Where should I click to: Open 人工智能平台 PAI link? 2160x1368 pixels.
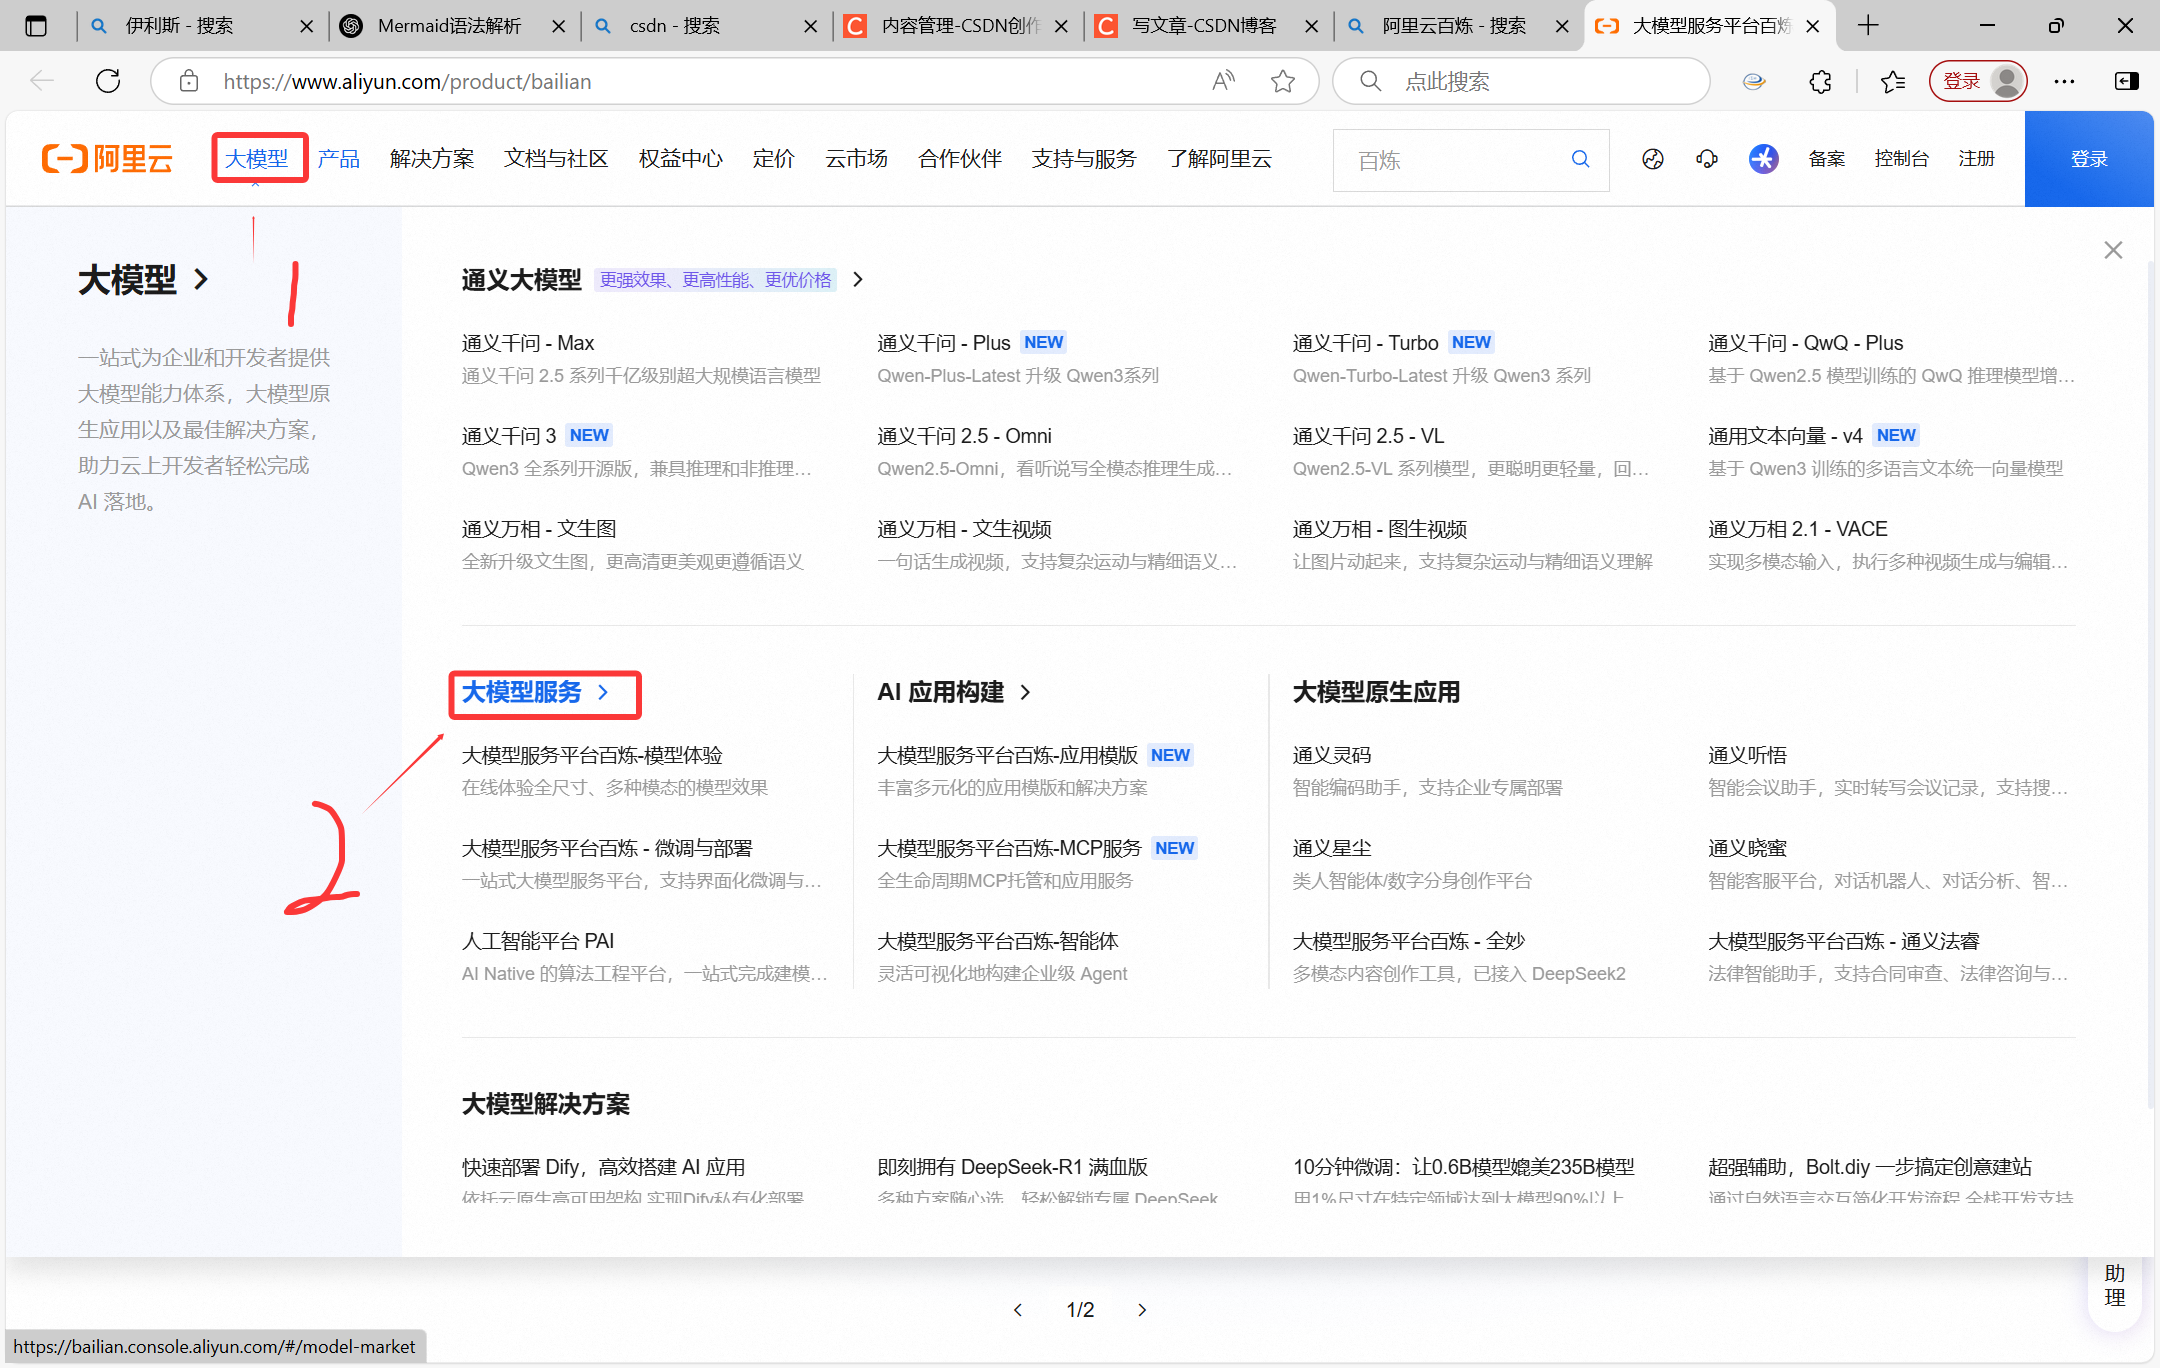538,941
